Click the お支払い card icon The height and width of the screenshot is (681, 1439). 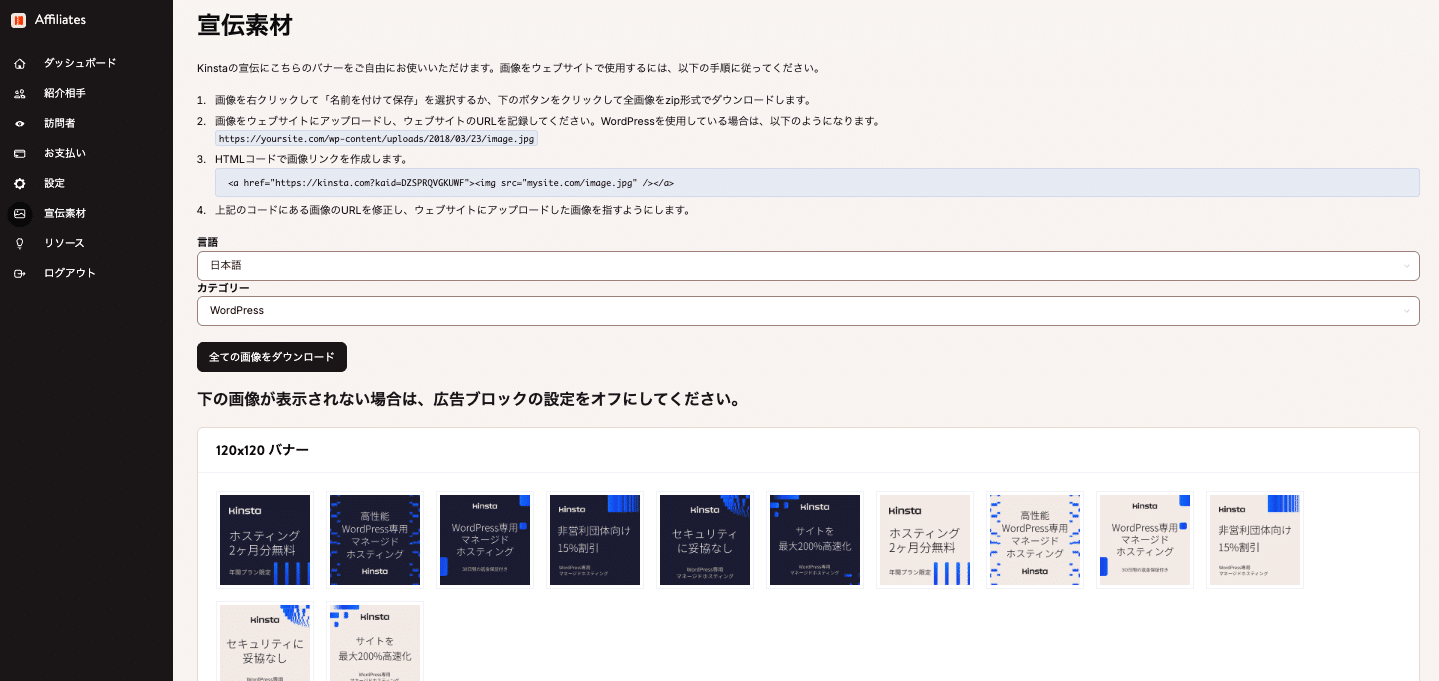[20, 154]
